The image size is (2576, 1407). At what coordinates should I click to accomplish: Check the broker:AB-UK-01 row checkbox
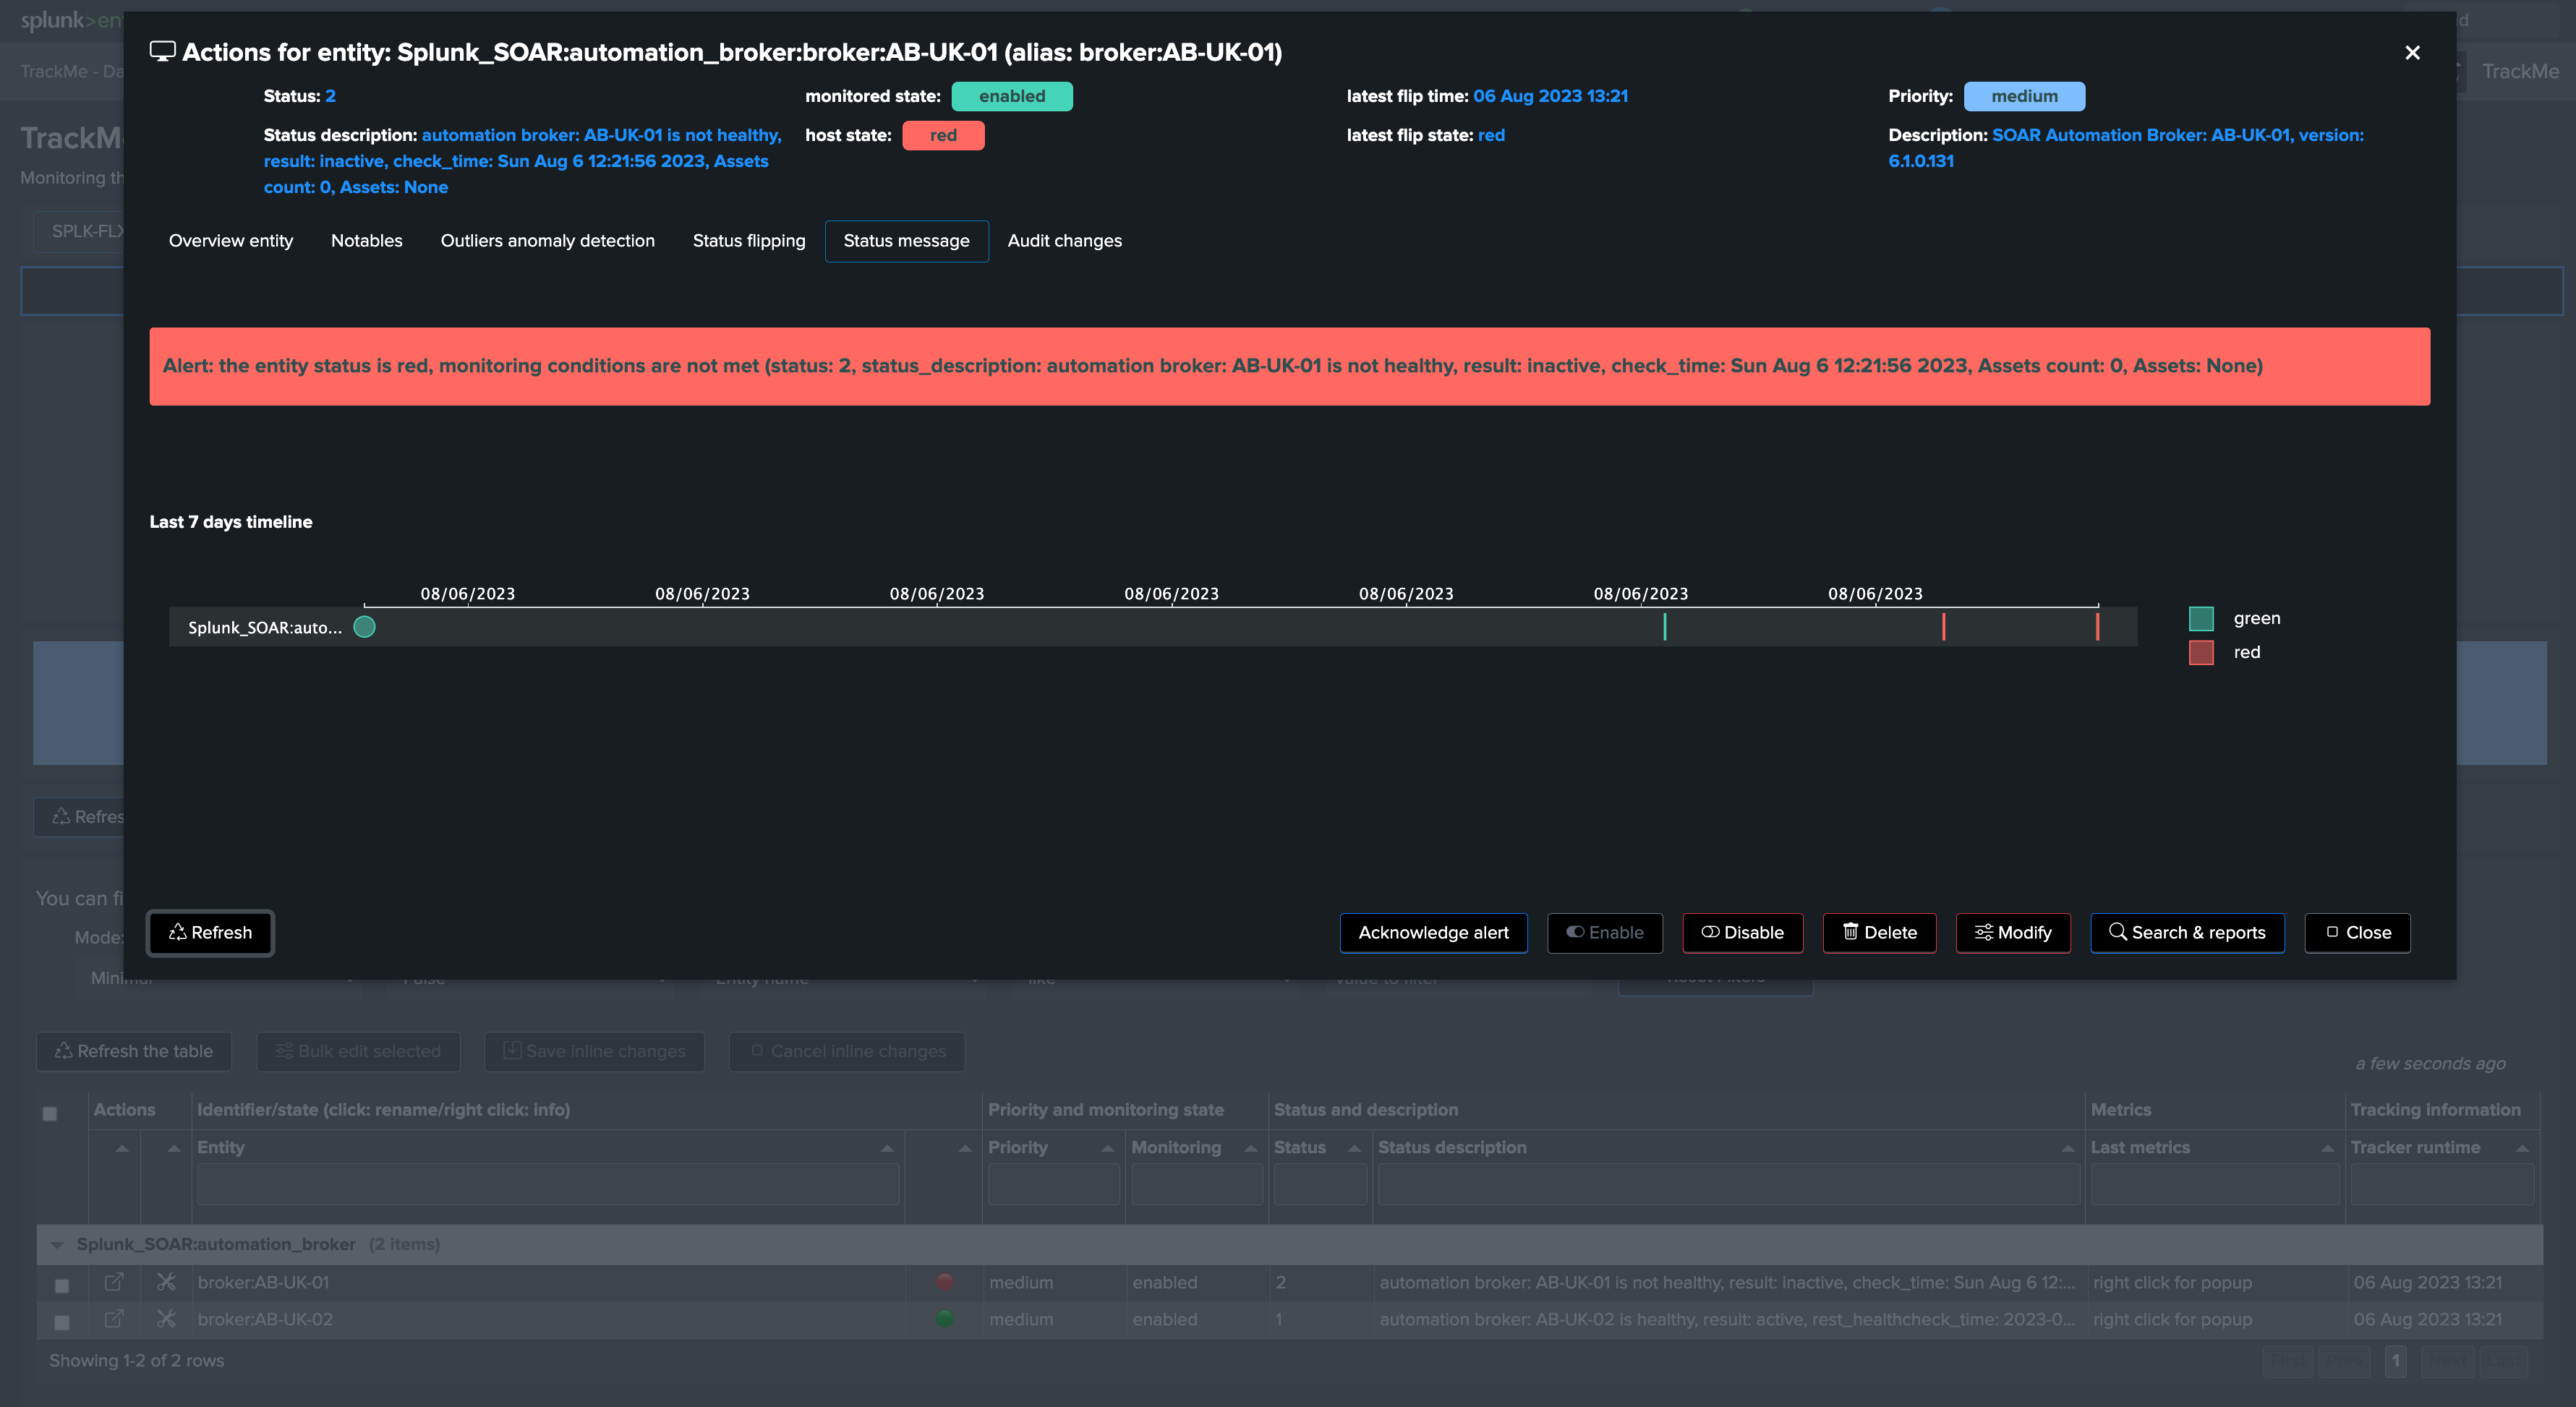tap(62, 1286)
